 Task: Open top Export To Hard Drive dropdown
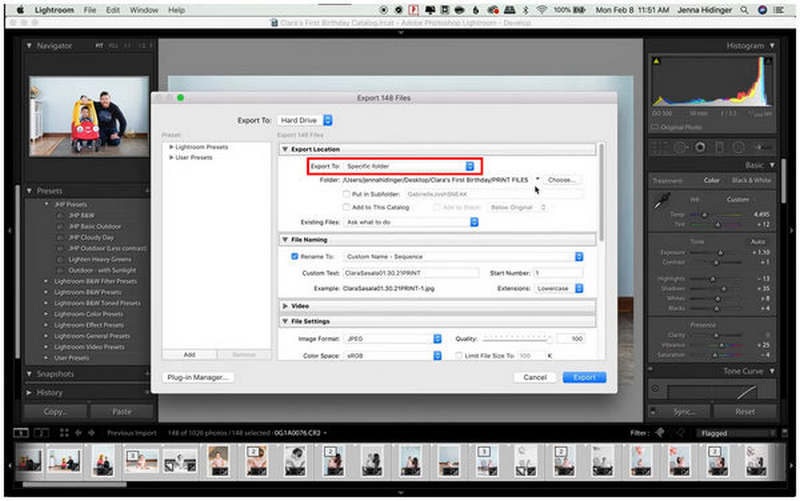tap(305, 120)
